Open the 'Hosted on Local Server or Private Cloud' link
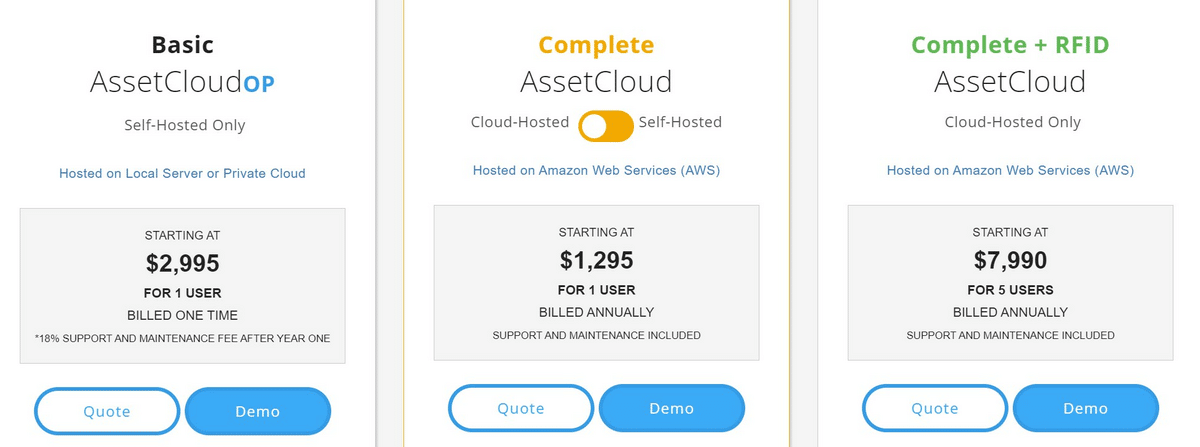 coord(182,173)
